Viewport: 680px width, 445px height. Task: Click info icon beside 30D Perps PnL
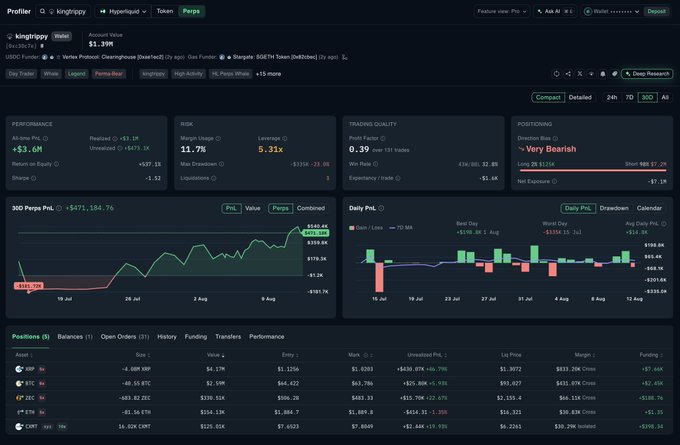[59, 208]
